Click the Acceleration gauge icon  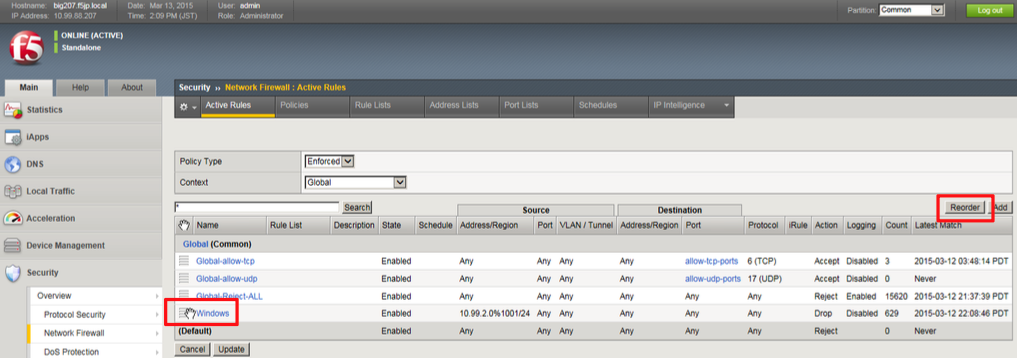pos(14,219)
